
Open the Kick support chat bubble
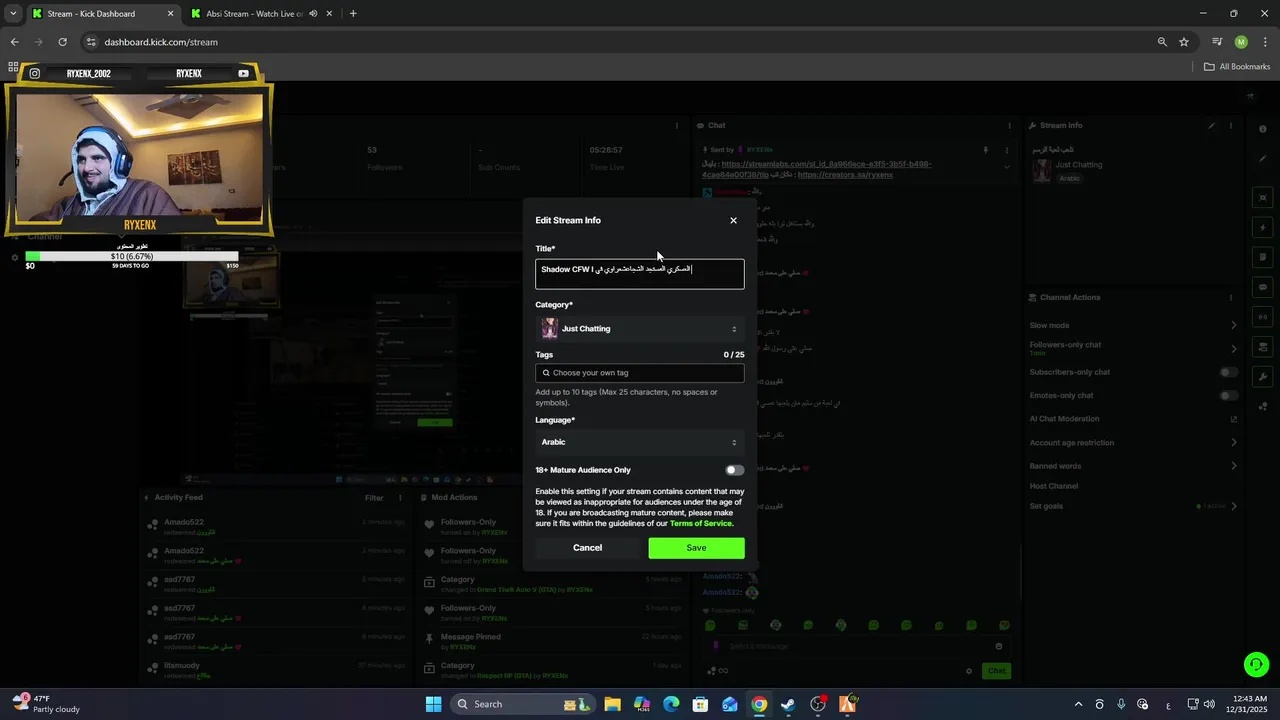click(1256, 664)
